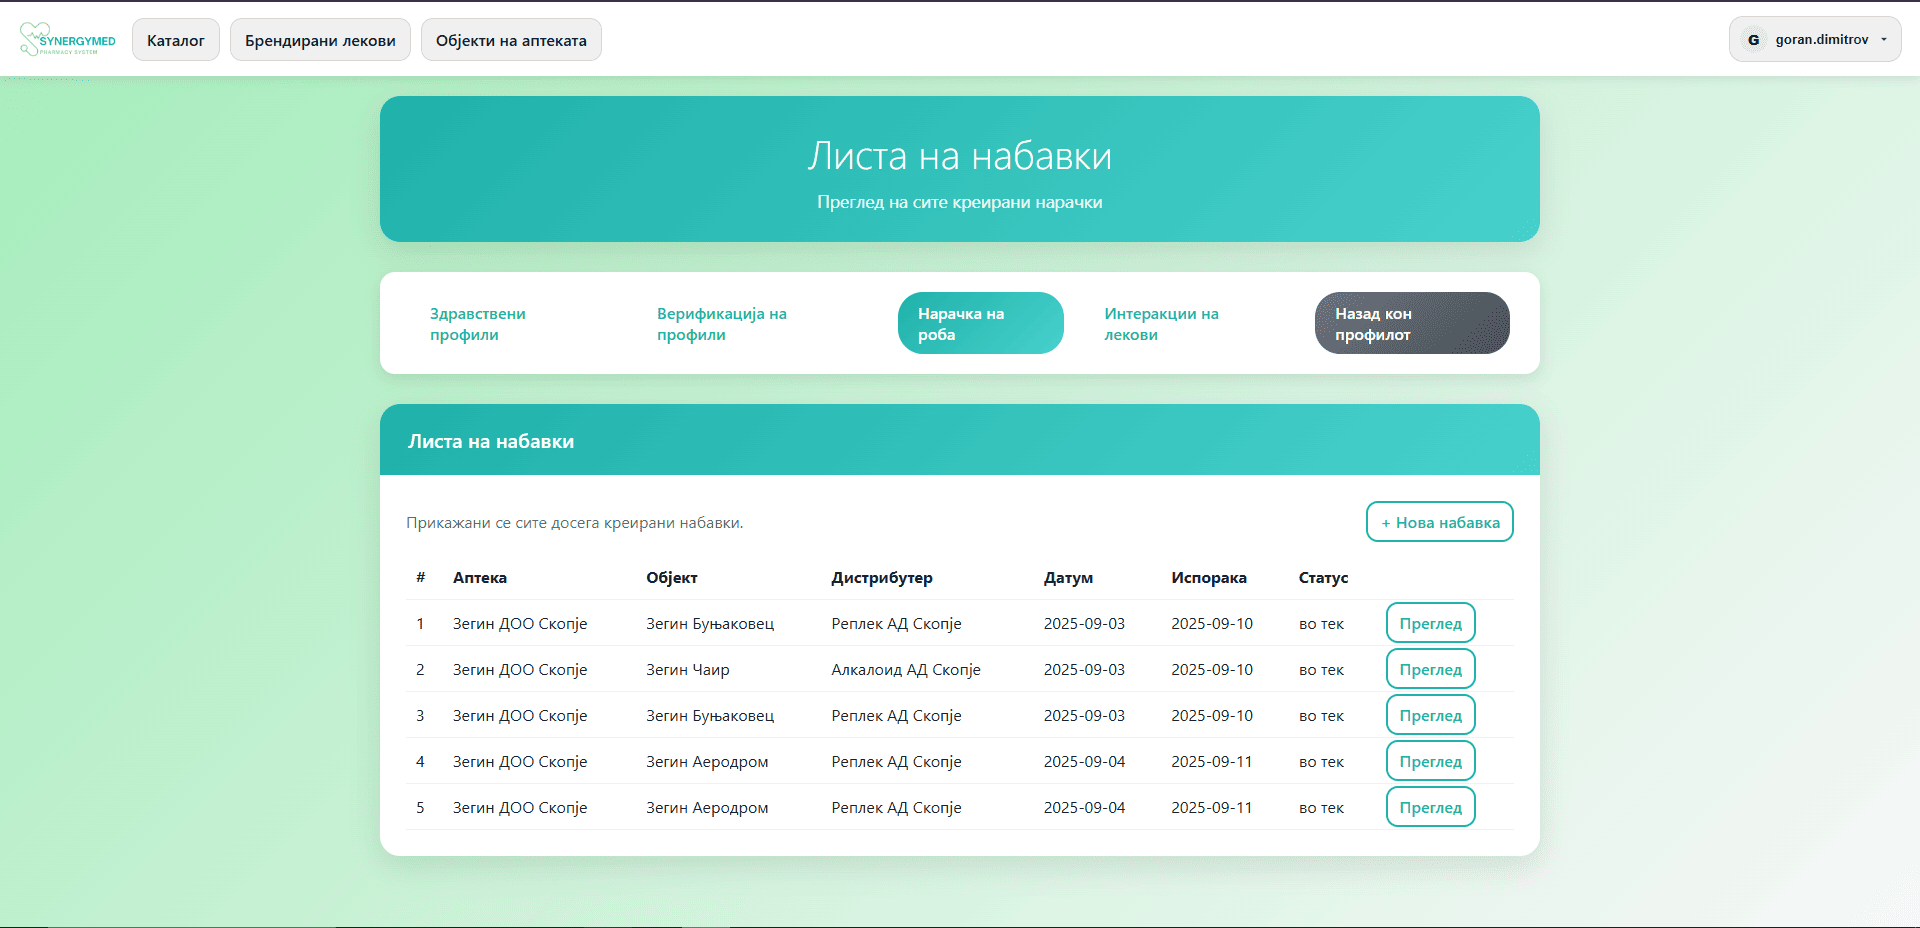Open Интеракции на лекови tab
The image size is (1920, 928).
1161,324
